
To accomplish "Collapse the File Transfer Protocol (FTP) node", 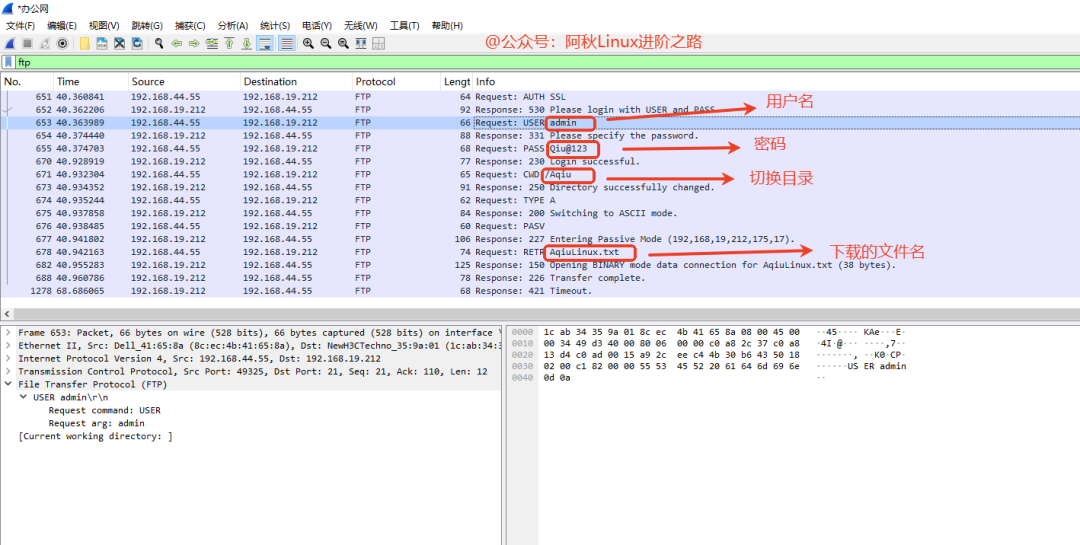I will point(8,384).
